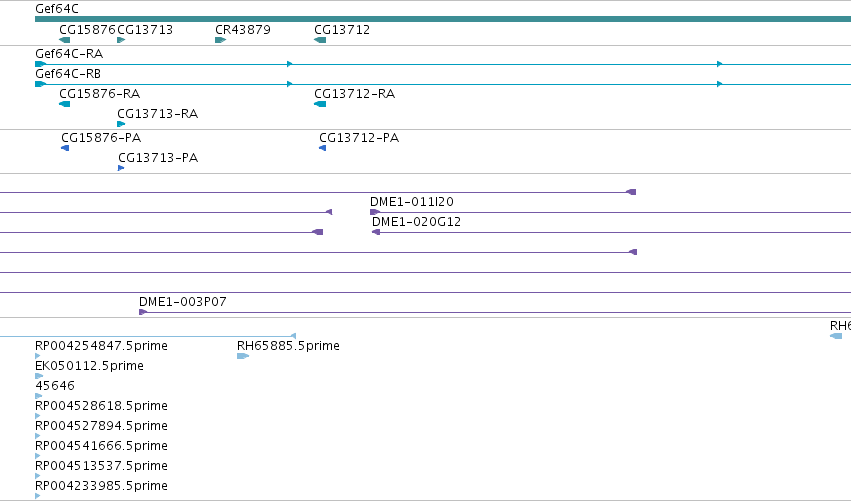Select the CG15876-RA label

(x=99, y=94)
